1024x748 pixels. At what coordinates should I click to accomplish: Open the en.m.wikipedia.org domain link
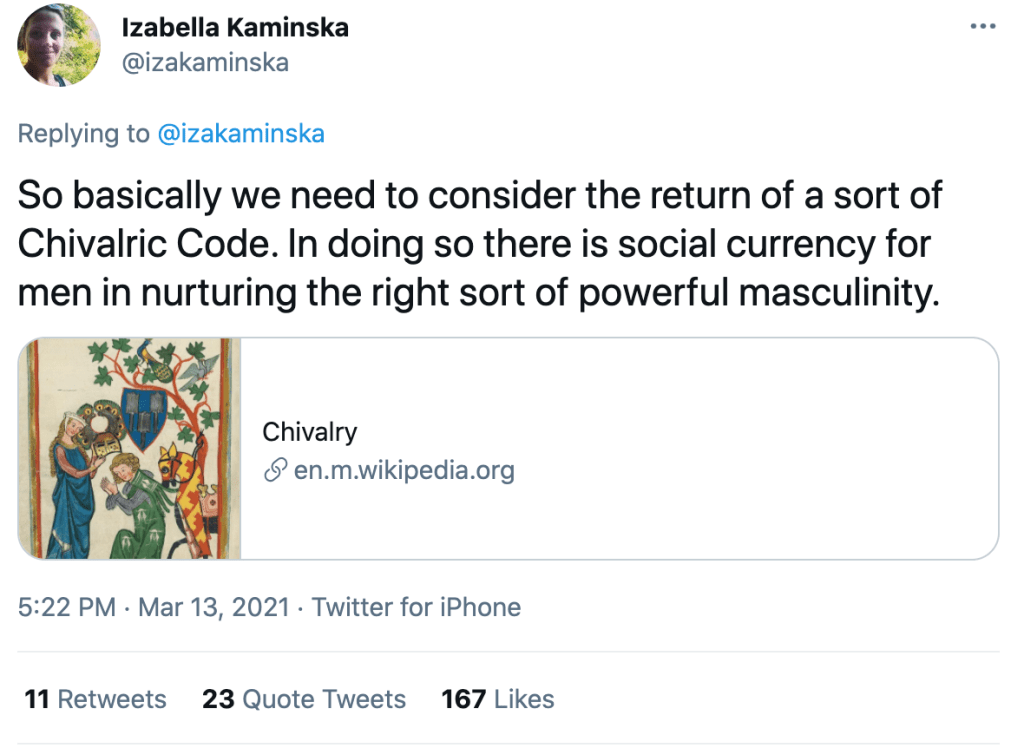[x=404, y=470]
